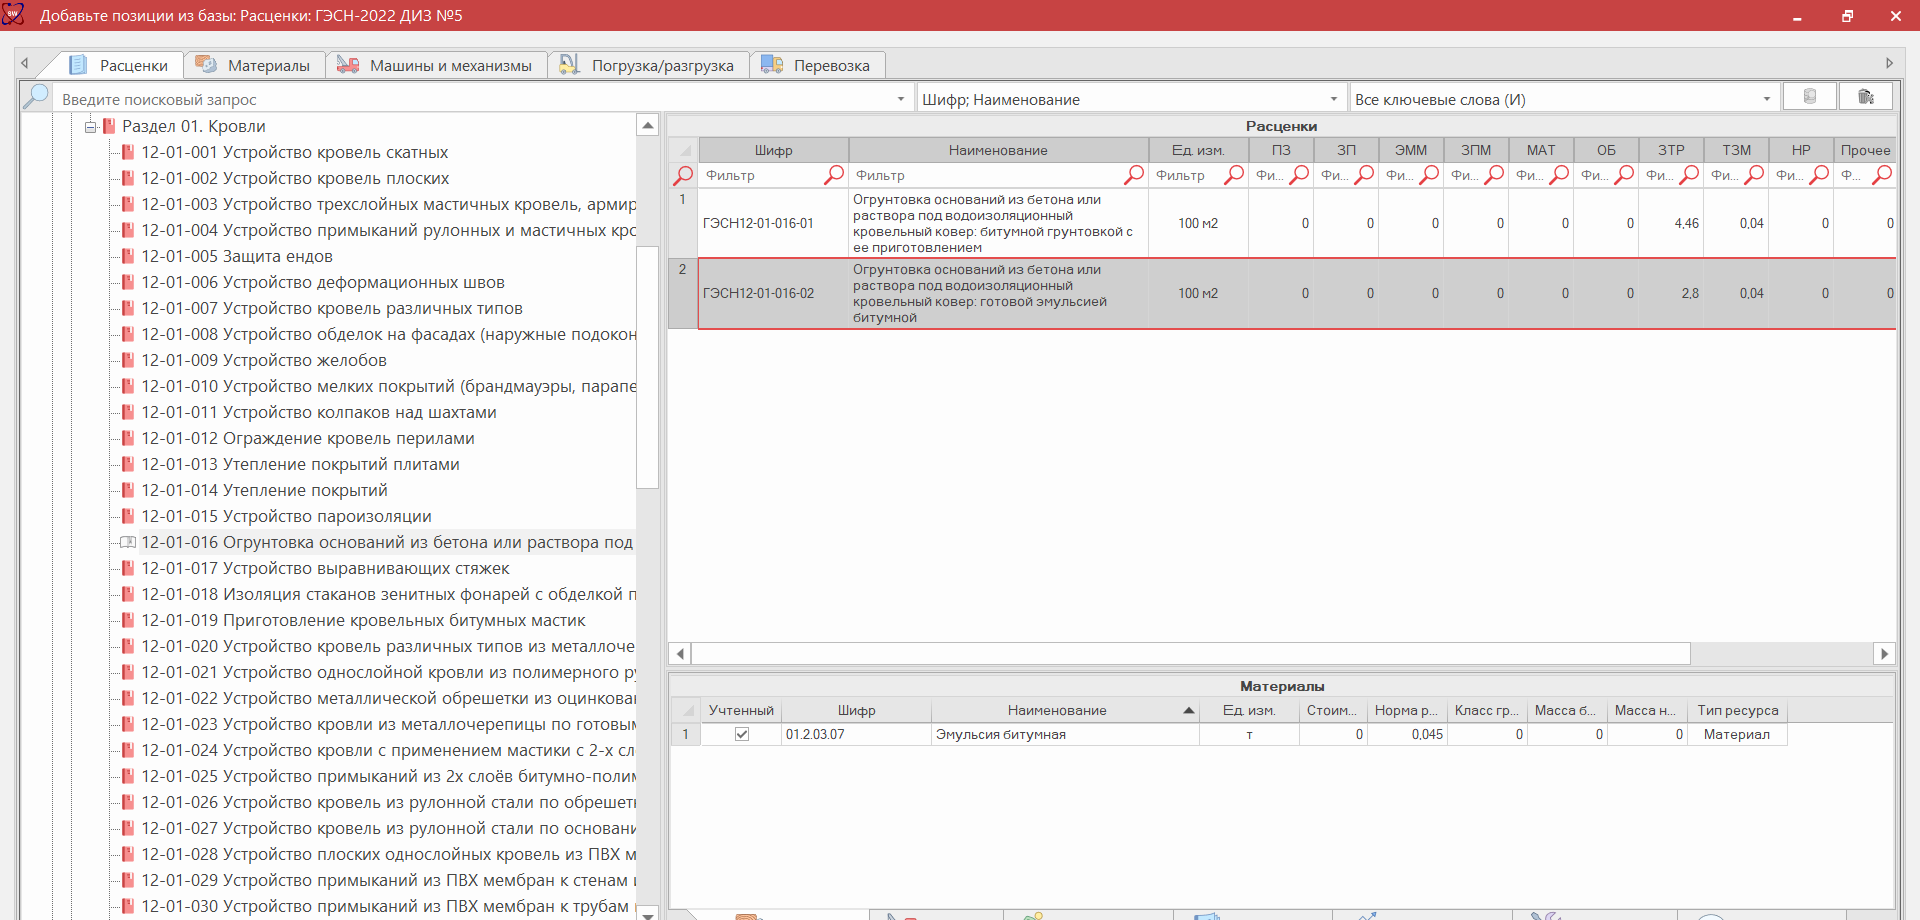Viewport: 1920px width, 920px height.
Task: Click the magnifier in ЗПМ filter cell
Action: click(1495, 174)
